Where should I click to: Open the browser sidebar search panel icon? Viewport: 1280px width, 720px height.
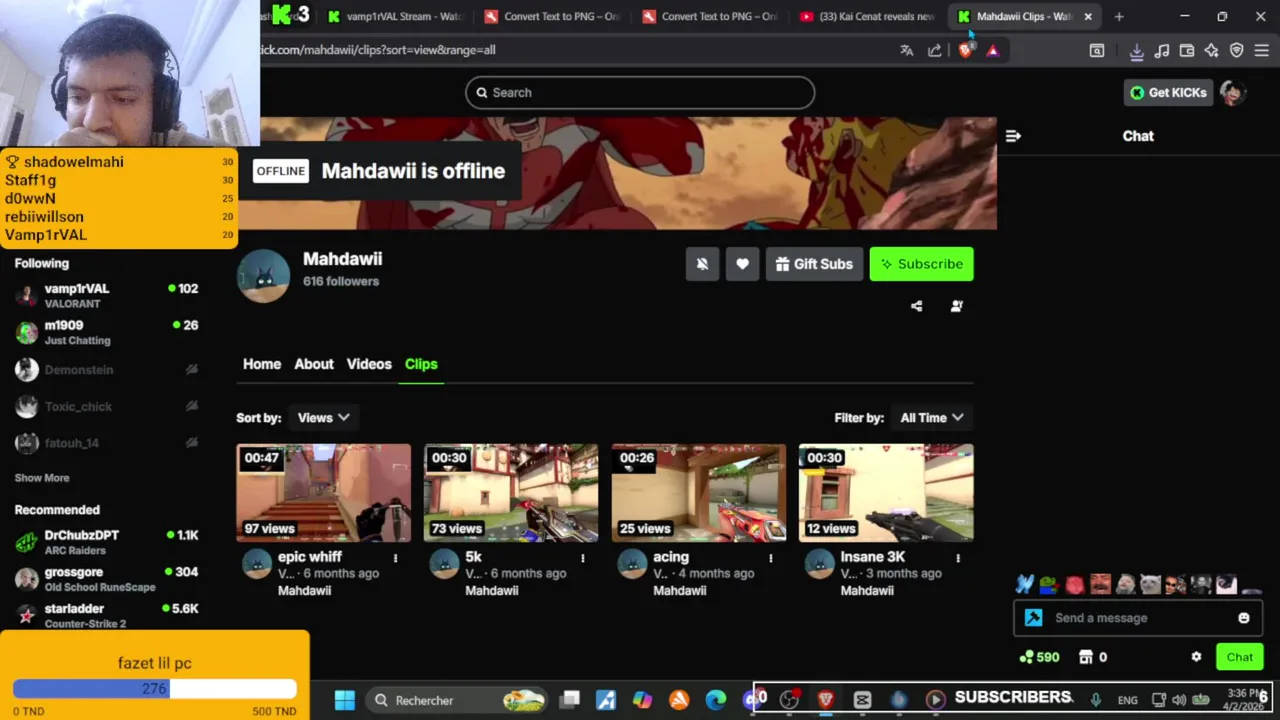(1097, 50)
